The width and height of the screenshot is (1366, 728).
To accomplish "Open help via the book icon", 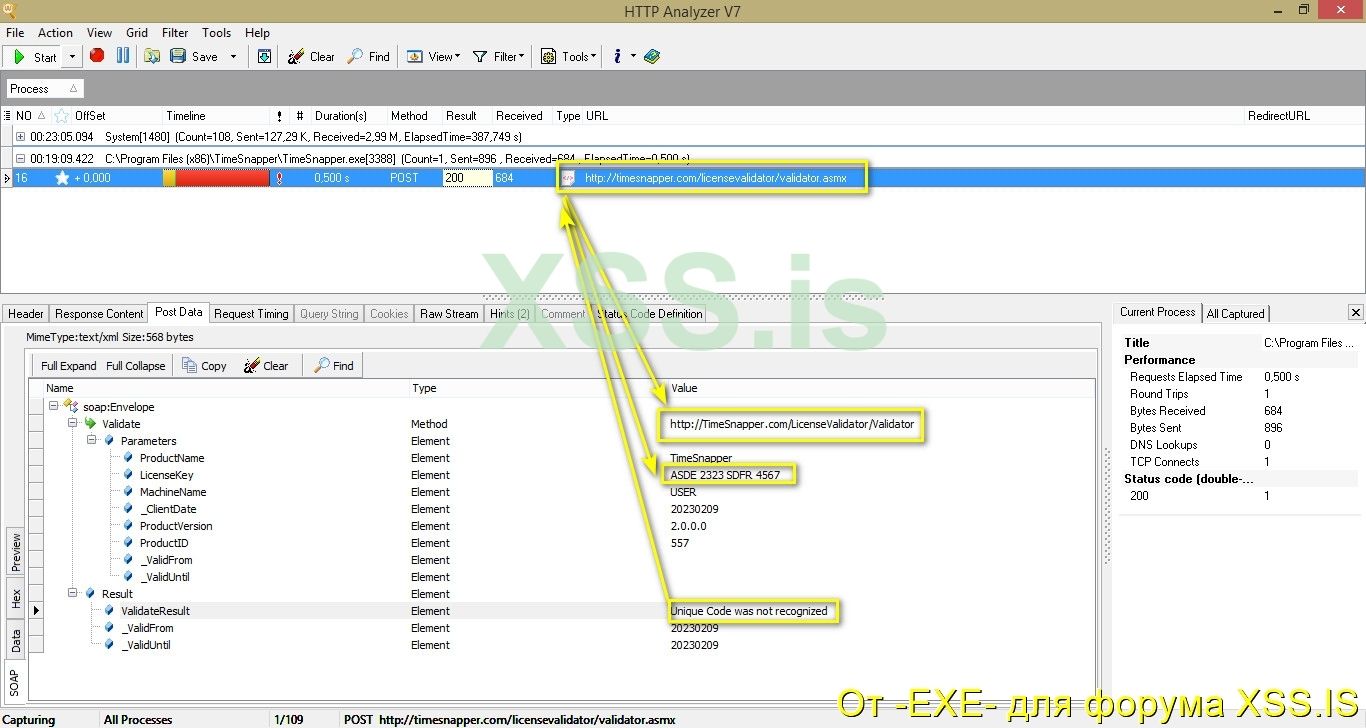I will coord(652,56).
